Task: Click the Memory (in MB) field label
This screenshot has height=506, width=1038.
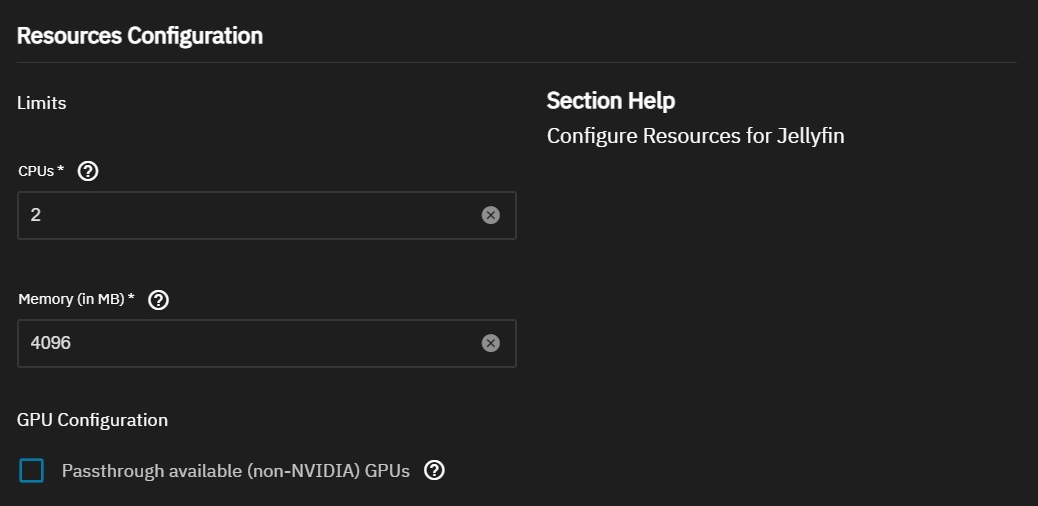Action: coord(76,299)
